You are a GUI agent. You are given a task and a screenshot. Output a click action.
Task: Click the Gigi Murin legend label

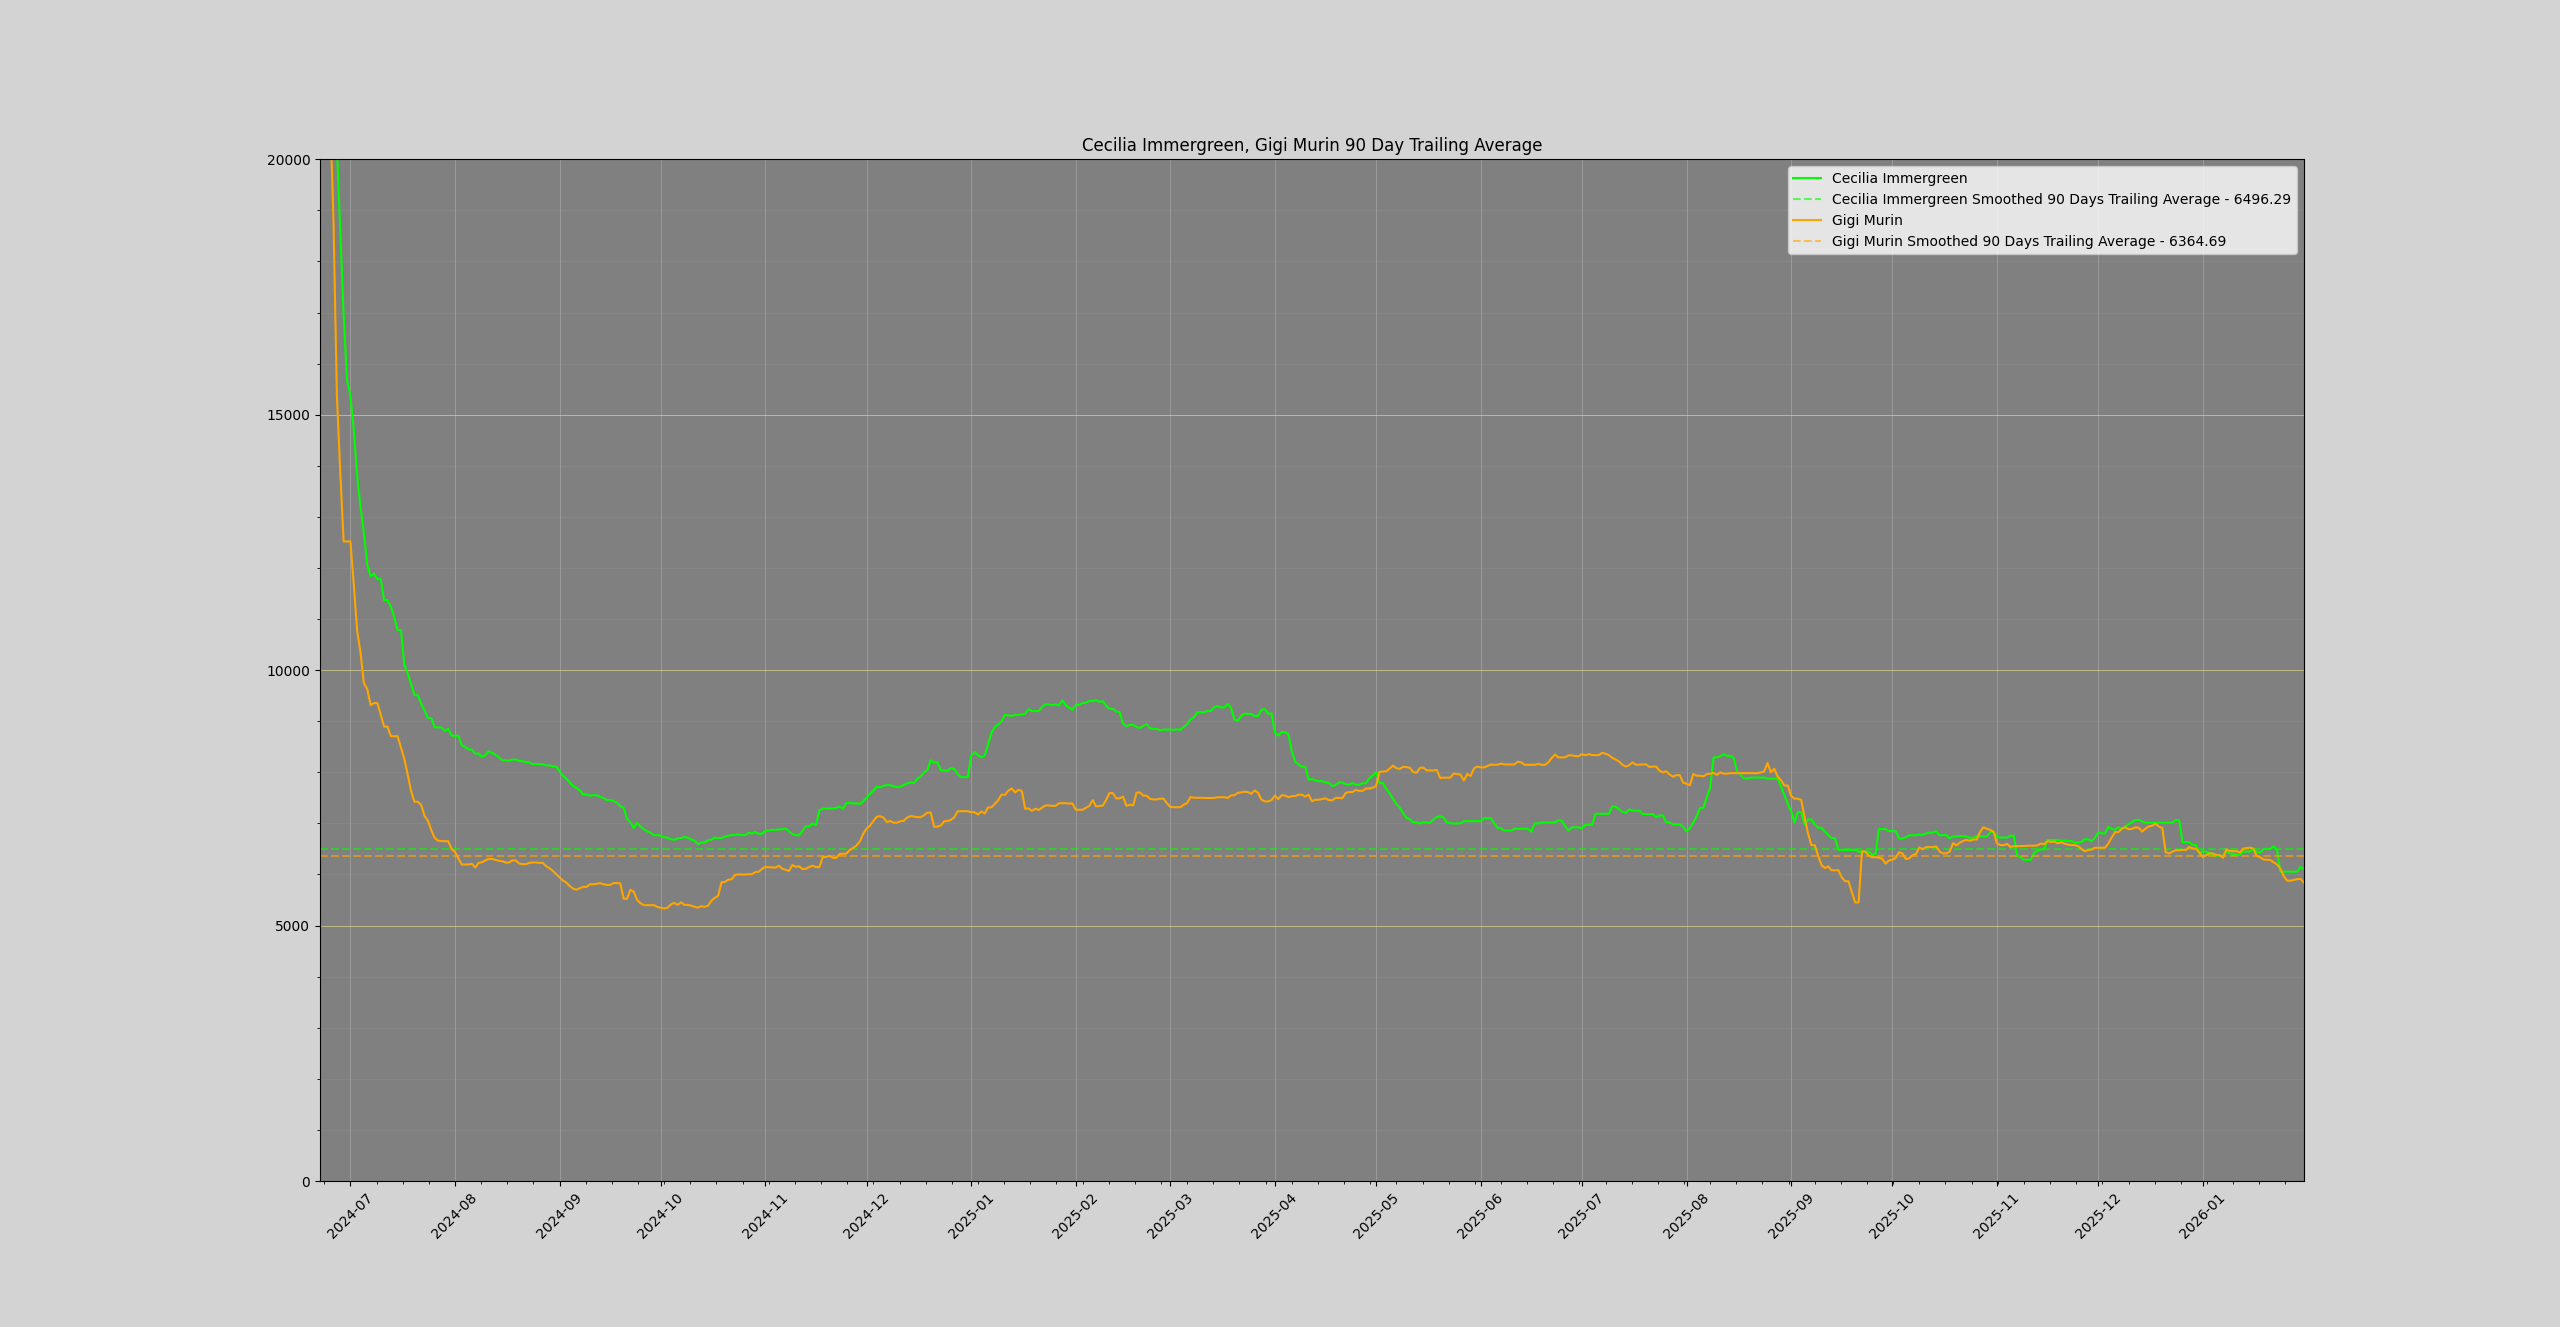(x=1866, y=221)
